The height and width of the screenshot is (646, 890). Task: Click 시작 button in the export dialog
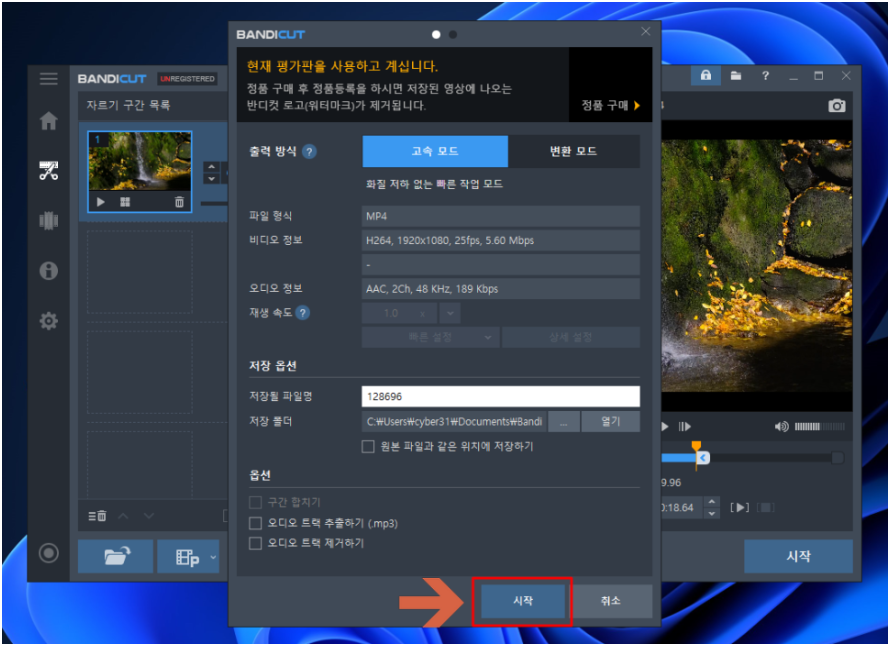pos(523,601)
